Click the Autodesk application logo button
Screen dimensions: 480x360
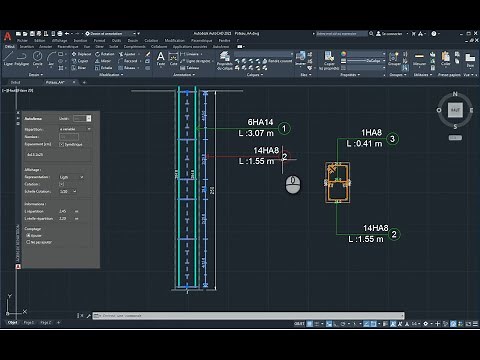7,36
